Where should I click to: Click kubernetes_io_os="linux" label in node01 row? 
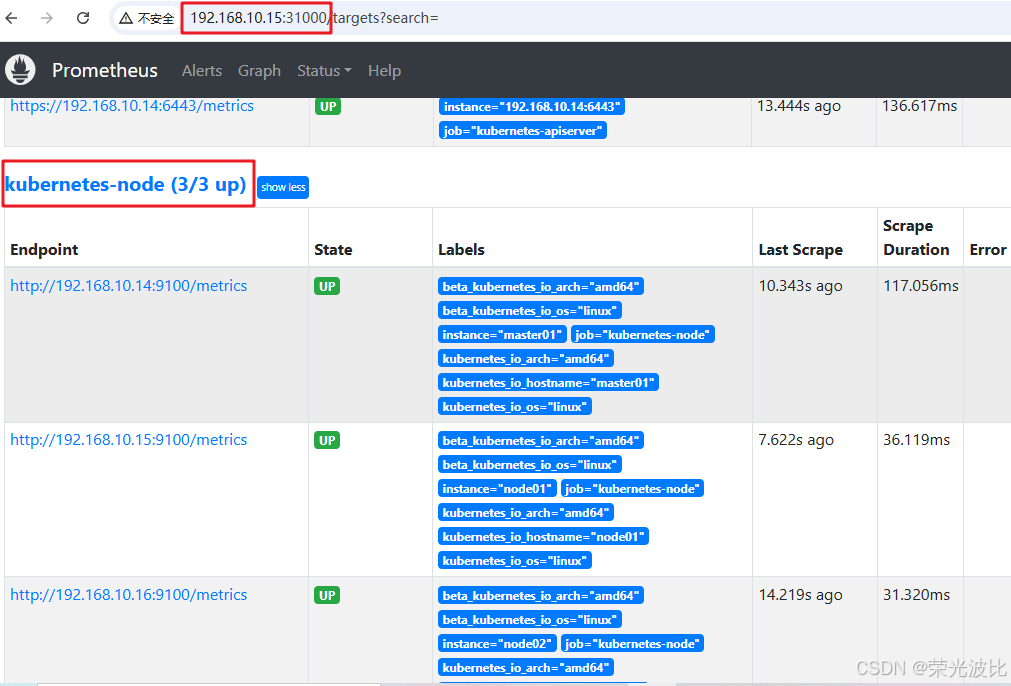click(515, 560)
